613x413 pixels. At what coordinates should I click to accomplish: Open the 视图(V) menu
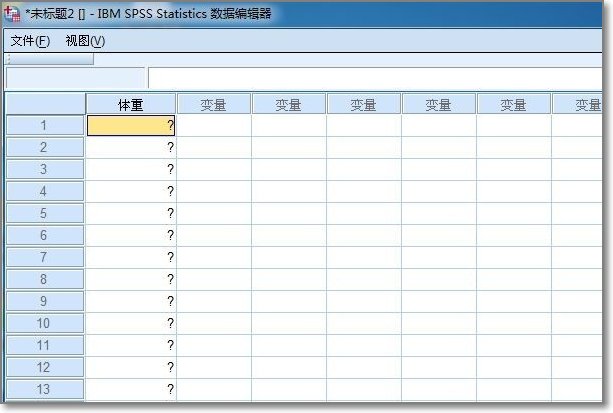pyautogui.click(x=85, y=41)
